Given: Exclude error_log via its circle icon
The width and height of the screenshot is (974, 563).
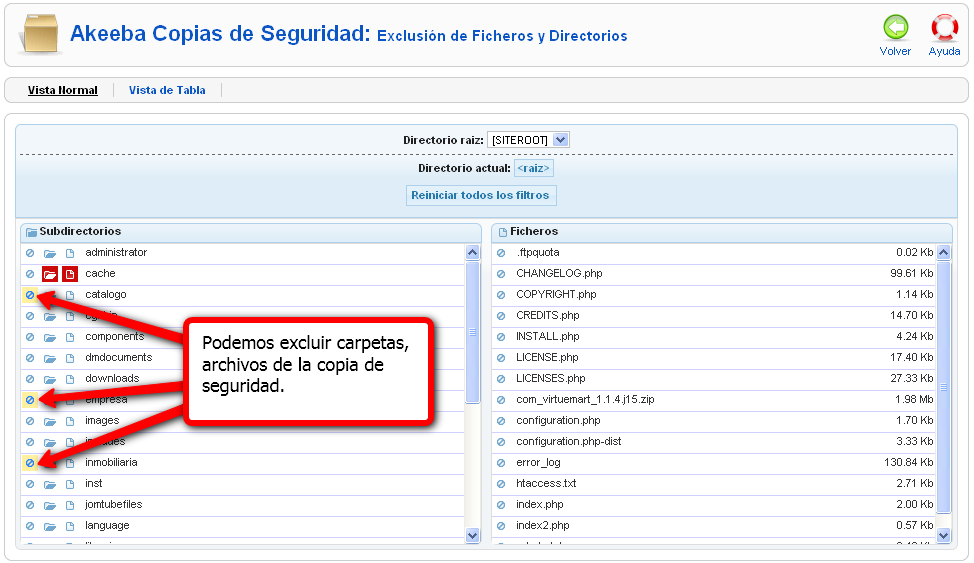Looking at the screenshot, I should (501, 463).
